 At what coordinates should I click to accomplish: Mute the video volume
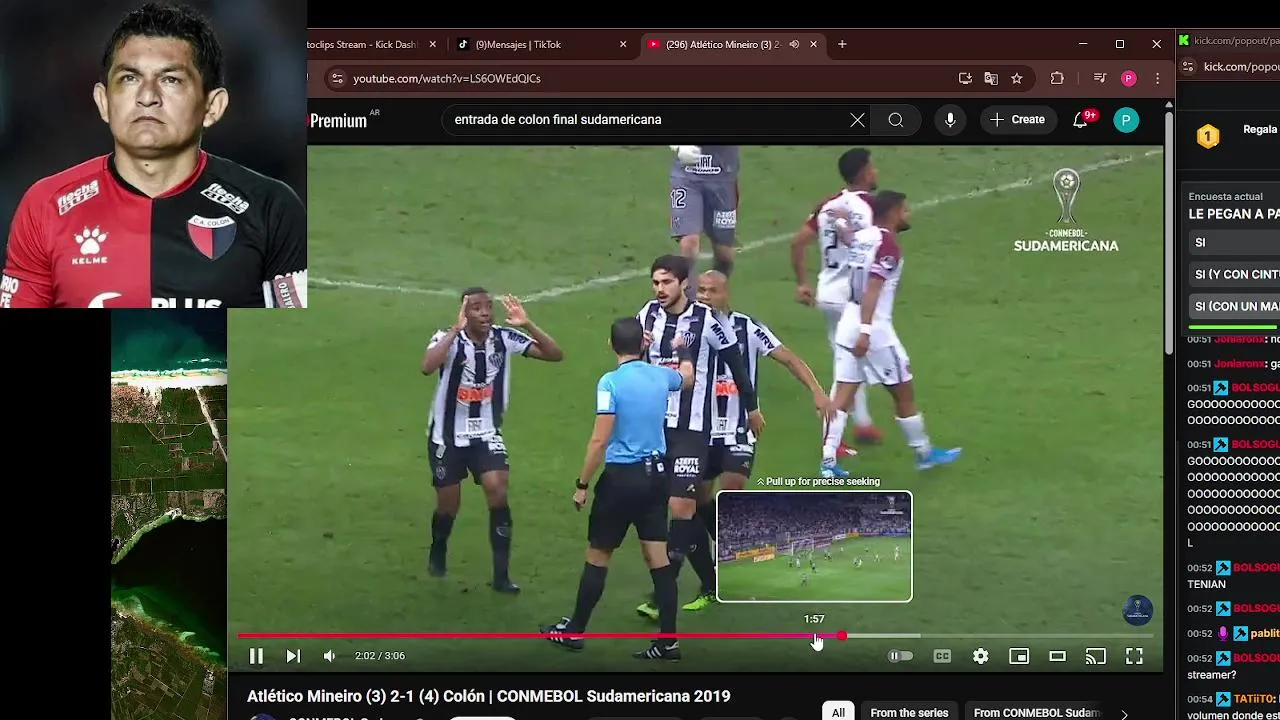point(330,656)
